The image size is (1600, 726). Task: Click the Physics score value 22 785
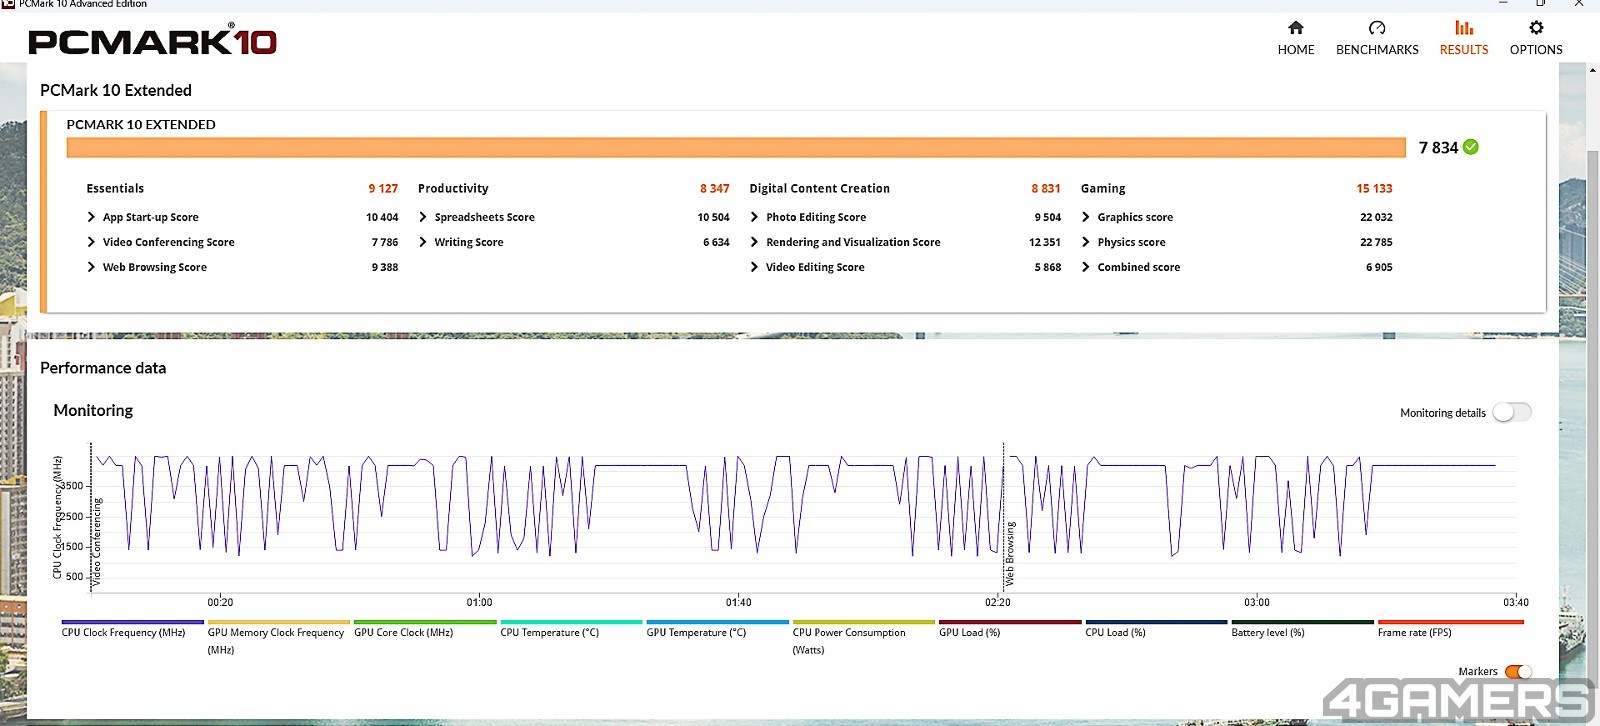point(1376,242)
